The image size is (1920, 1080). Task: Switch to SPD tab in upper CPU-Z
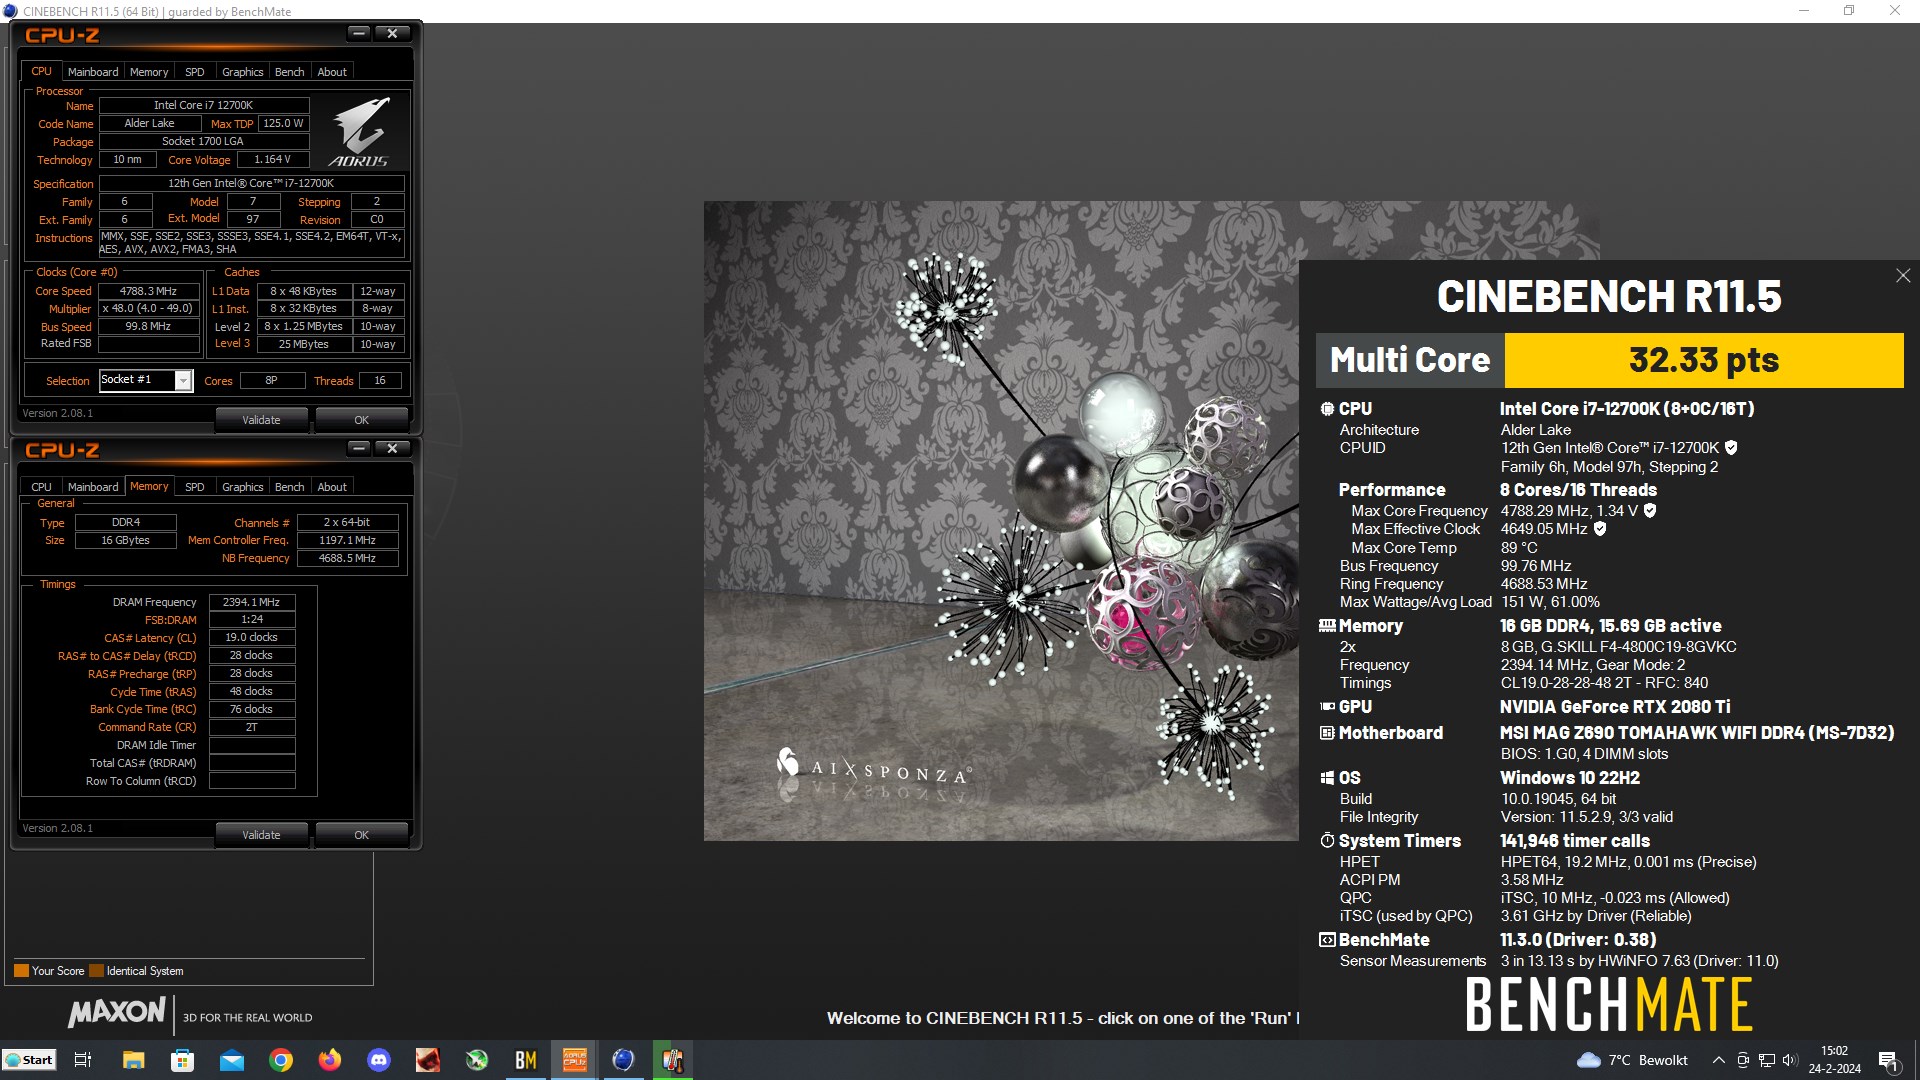195,72
